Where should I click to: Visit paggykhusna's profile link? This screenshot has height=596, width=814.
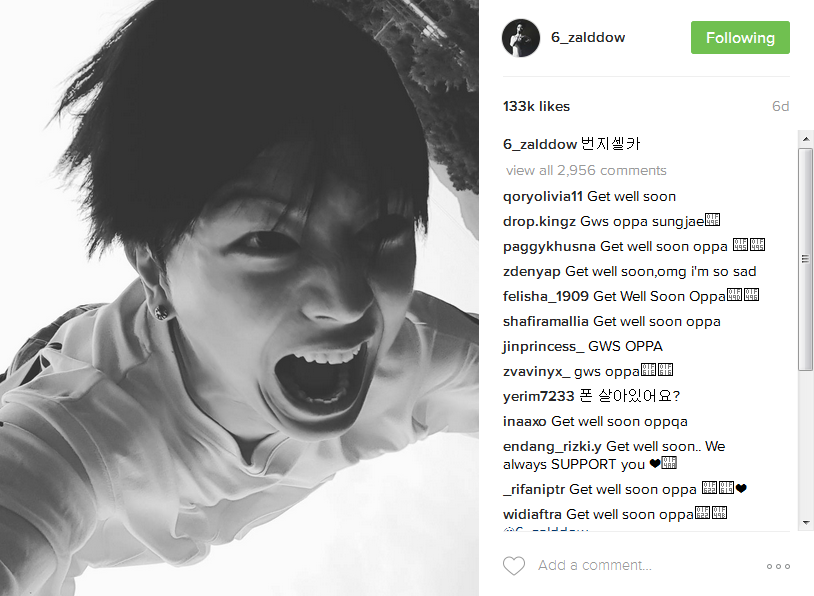(x=549, y=247)
